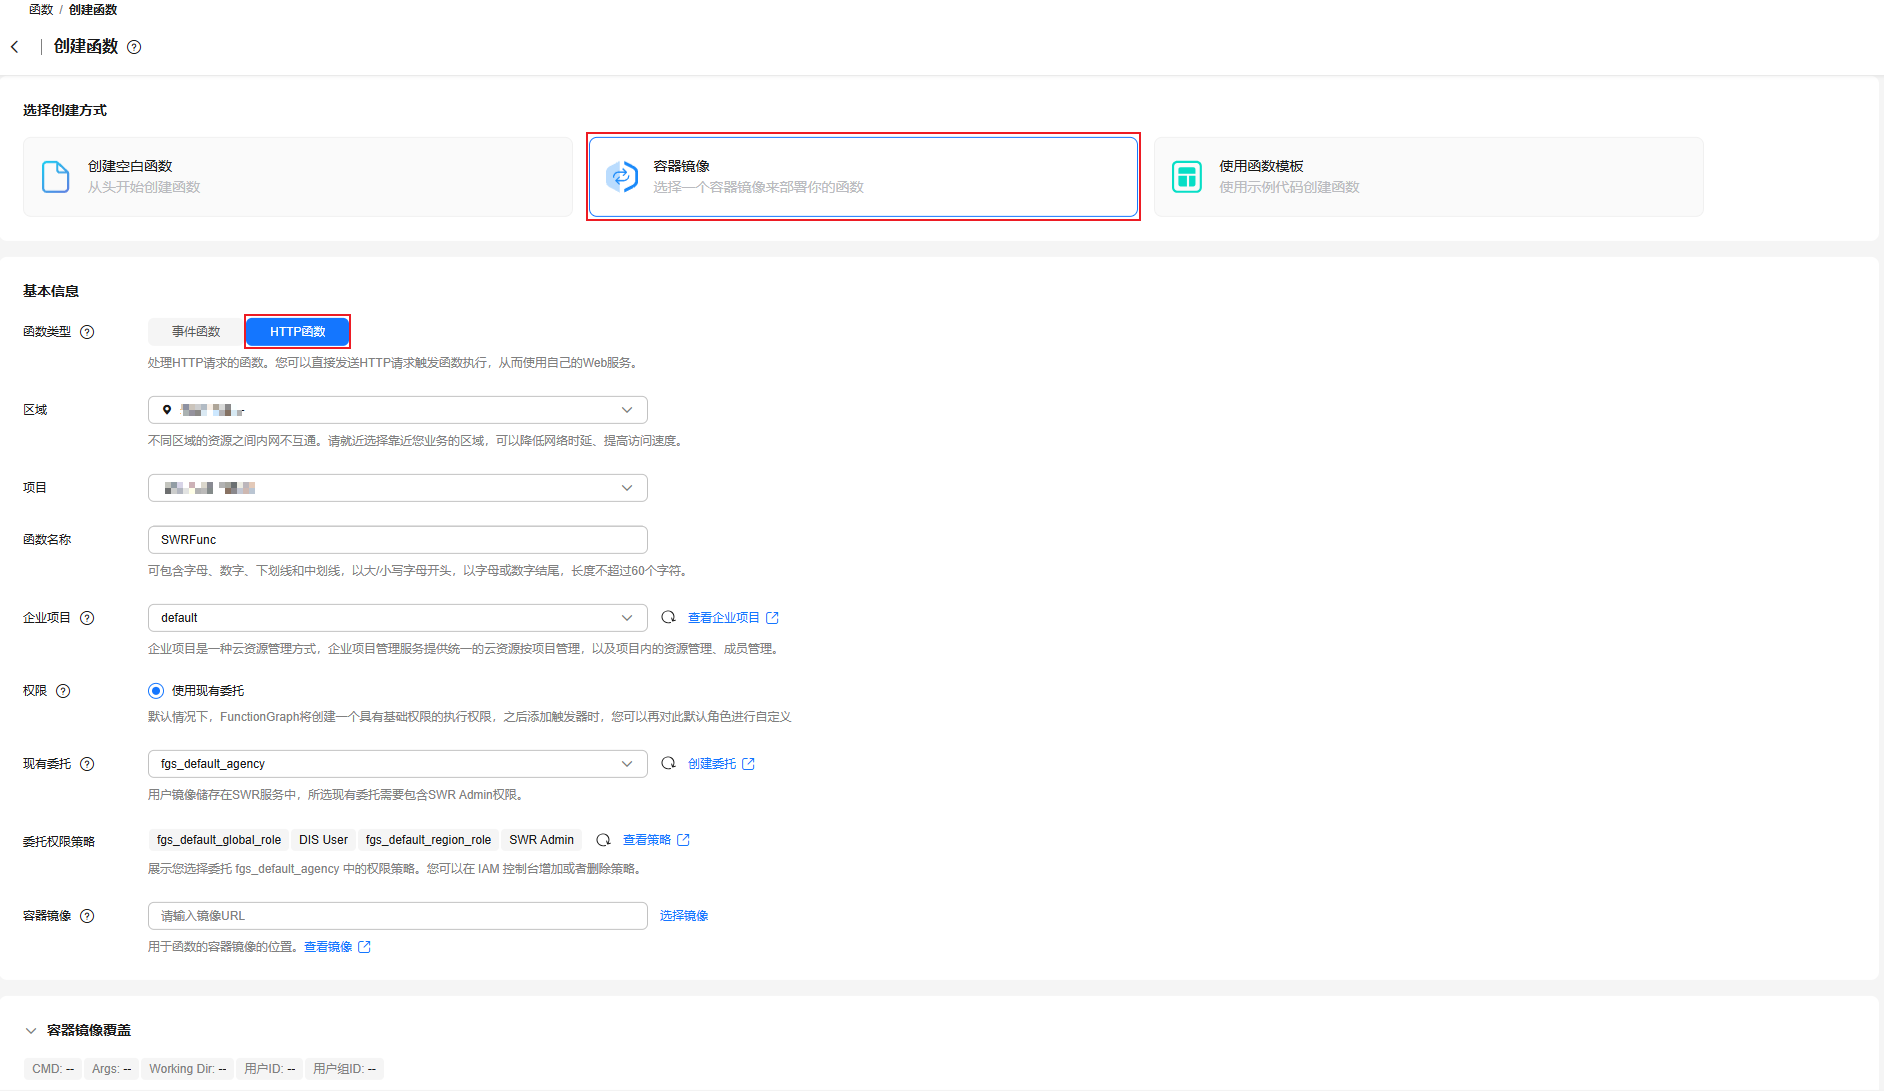Click the help icon beside 企业项目 label
The width and height of the screenshot is (1884, 1091).
click(87, 618)
